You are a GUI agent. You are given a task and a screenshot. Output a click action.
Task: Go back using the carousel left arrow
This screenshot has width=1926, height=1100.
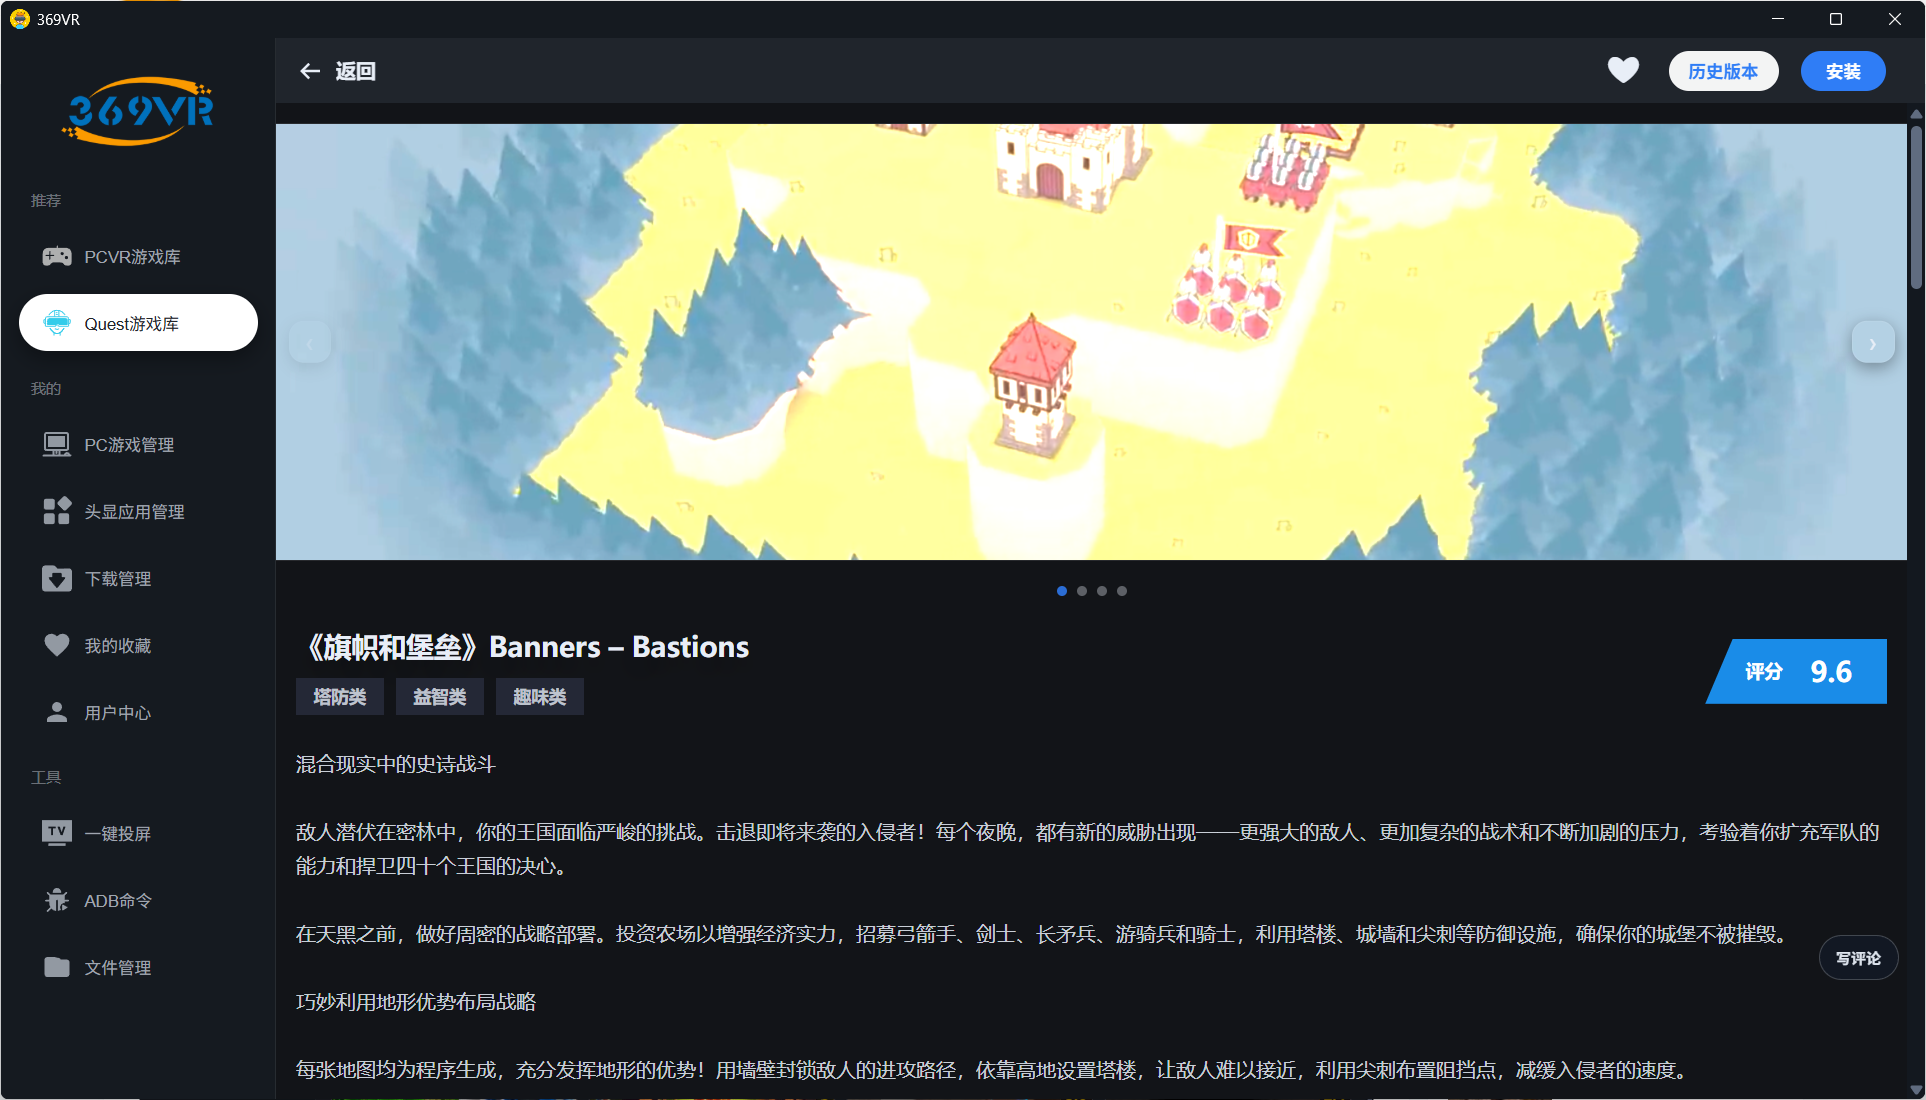point(310,342)
